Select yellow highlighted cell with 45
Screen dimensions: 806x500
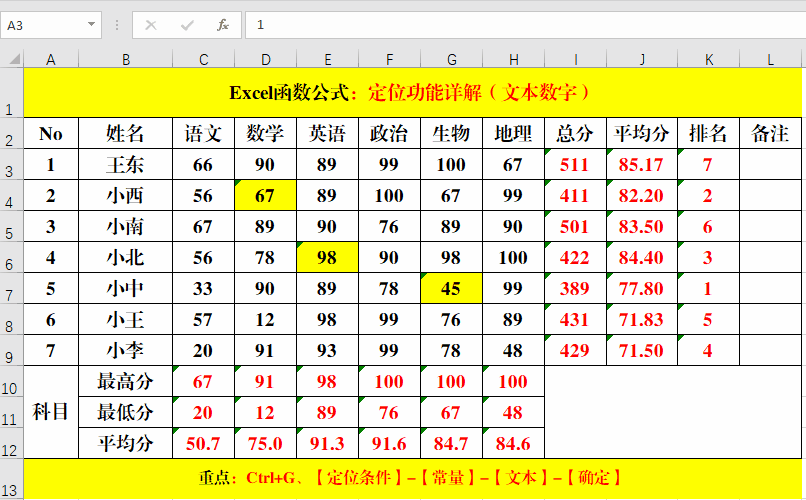tap(451, 289)
